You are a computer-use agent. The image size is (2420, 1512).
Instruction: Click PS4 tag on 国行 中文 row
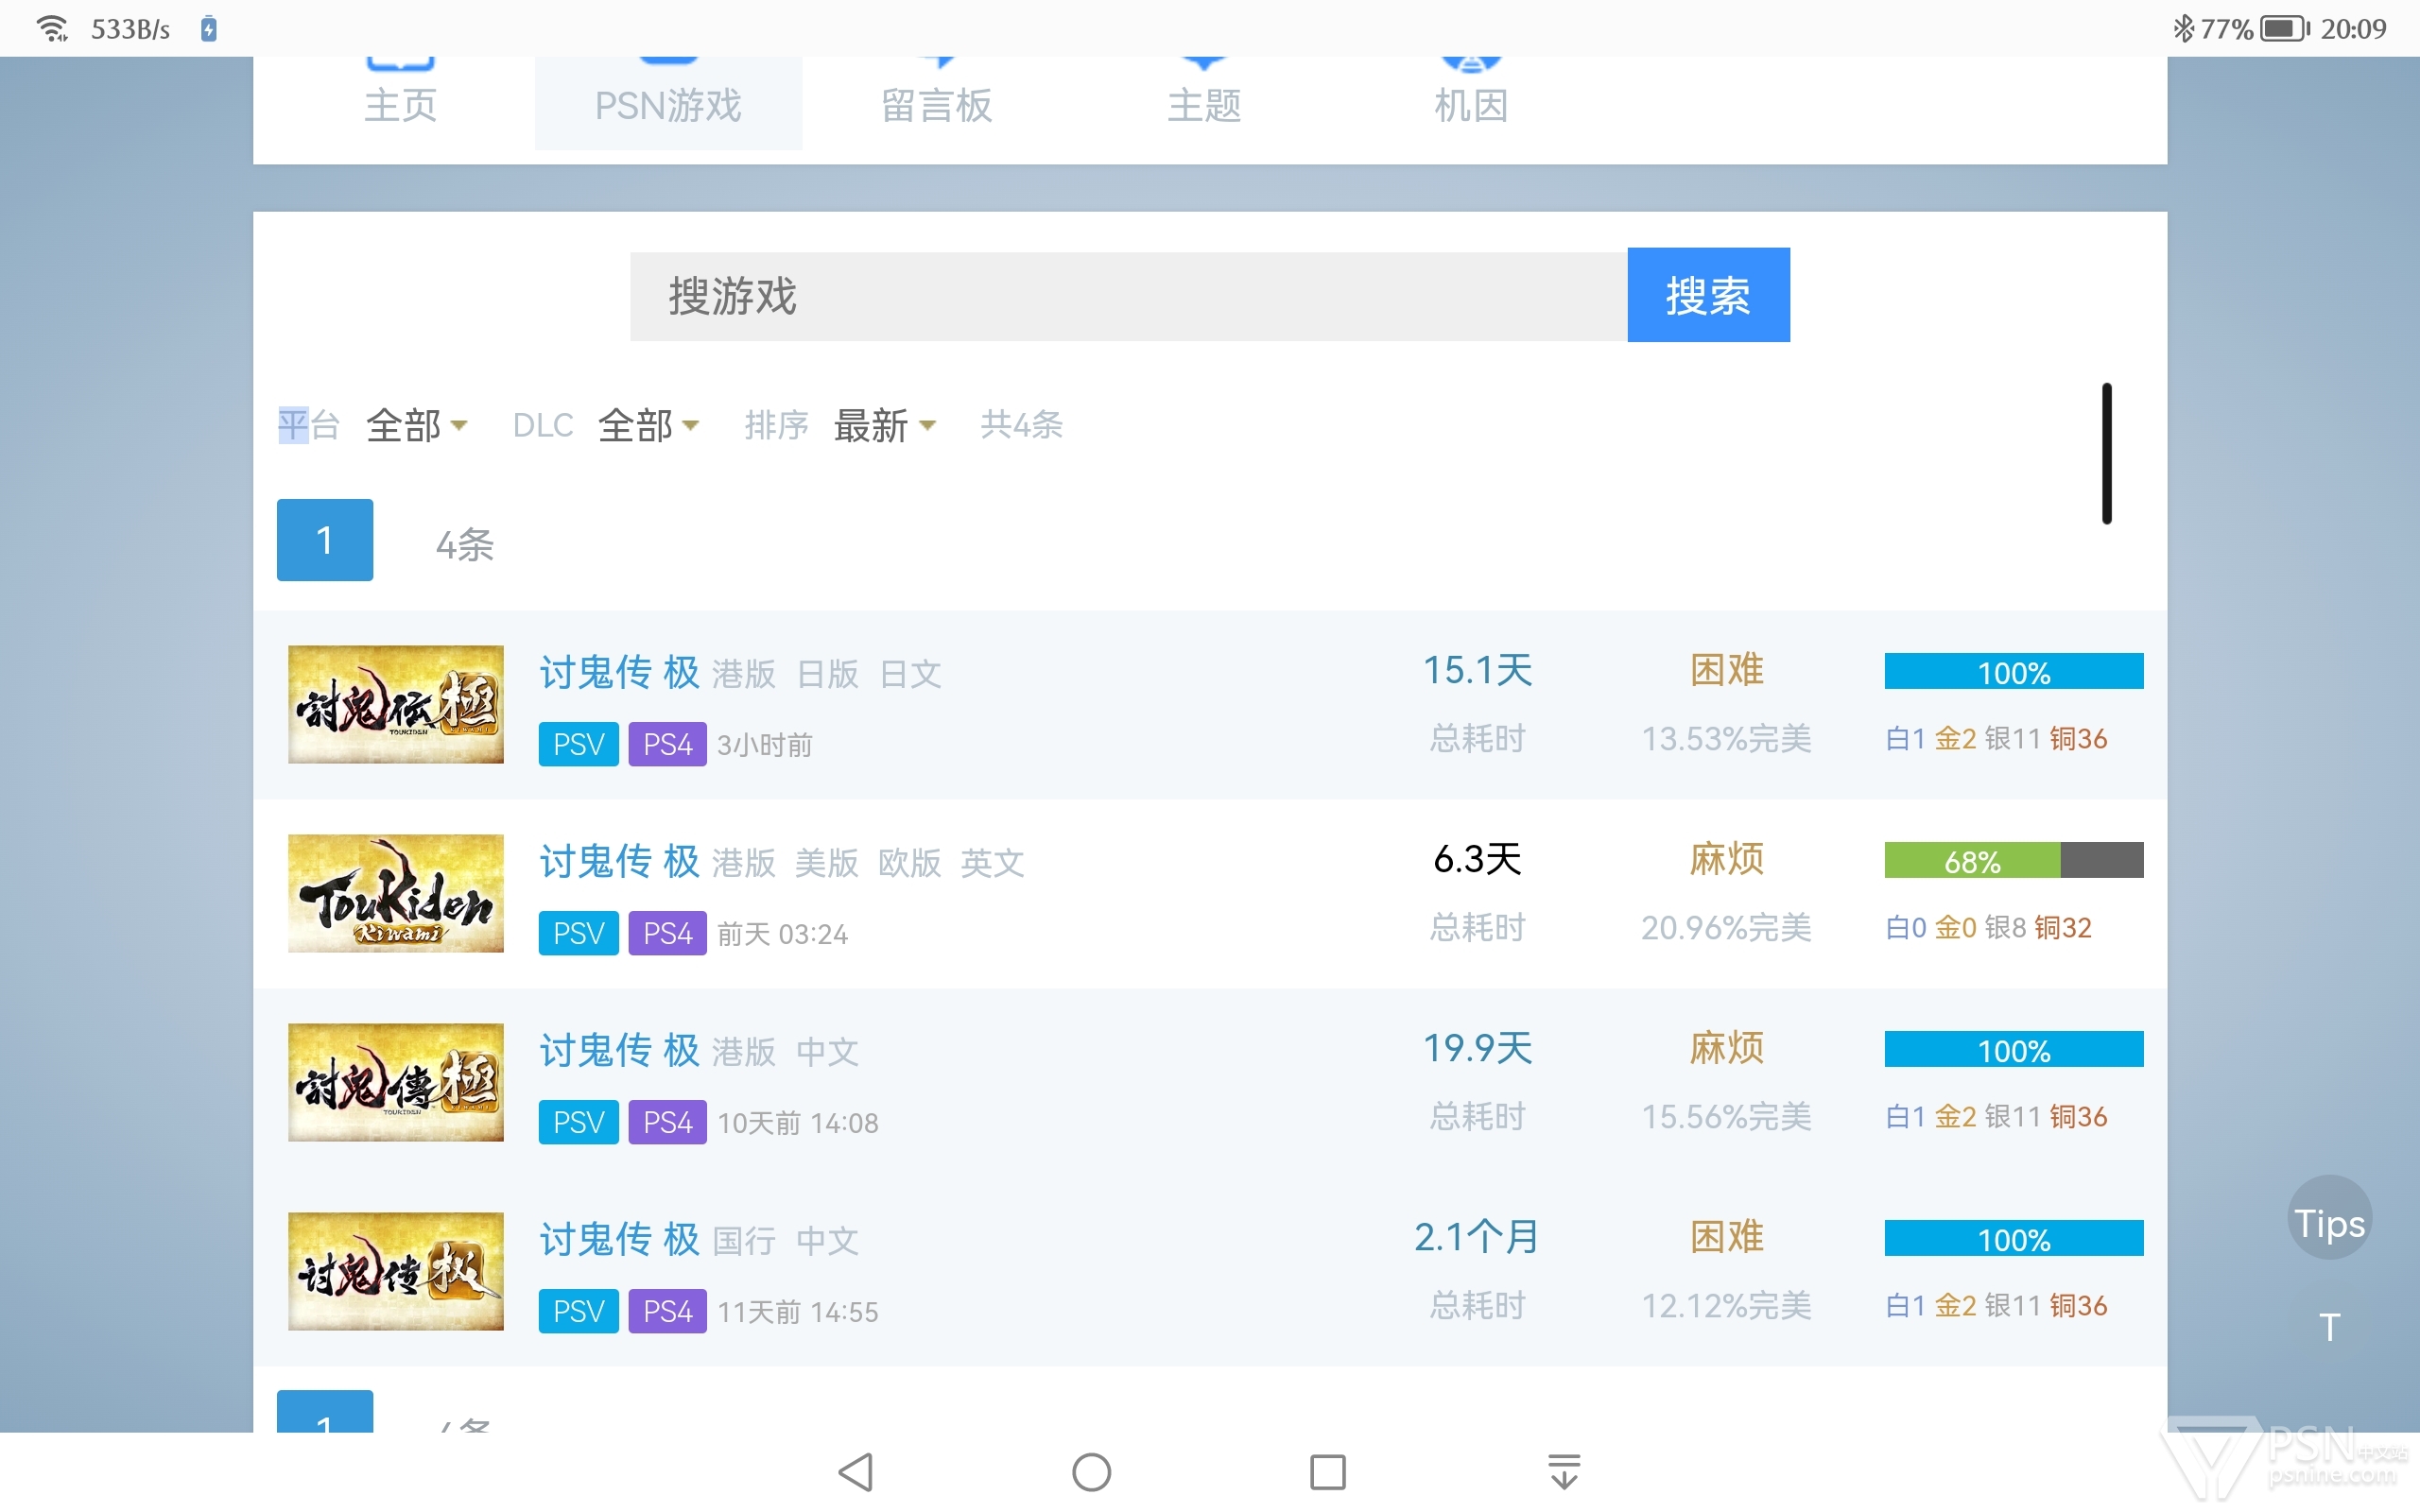(668, 1311)
